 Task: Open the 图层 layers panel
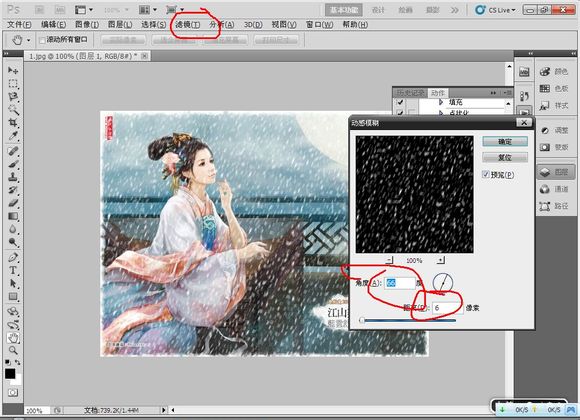click(x=556, y=172)
